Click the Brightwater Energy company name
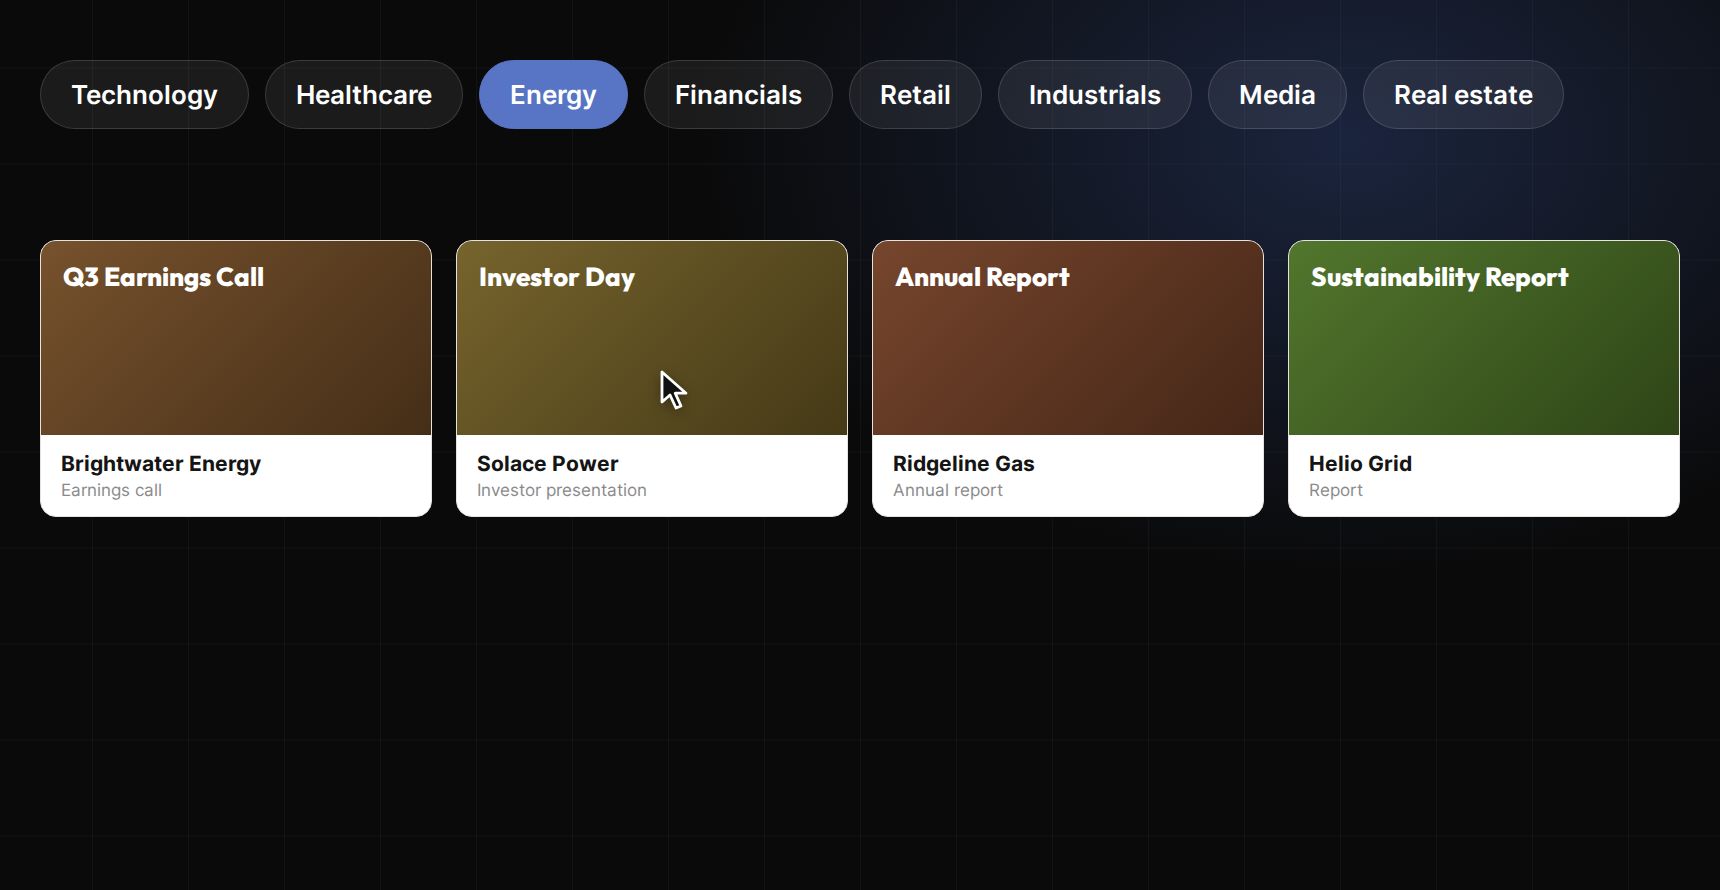Viewport: 1720px width, 890px height. [x=161, y=464]
